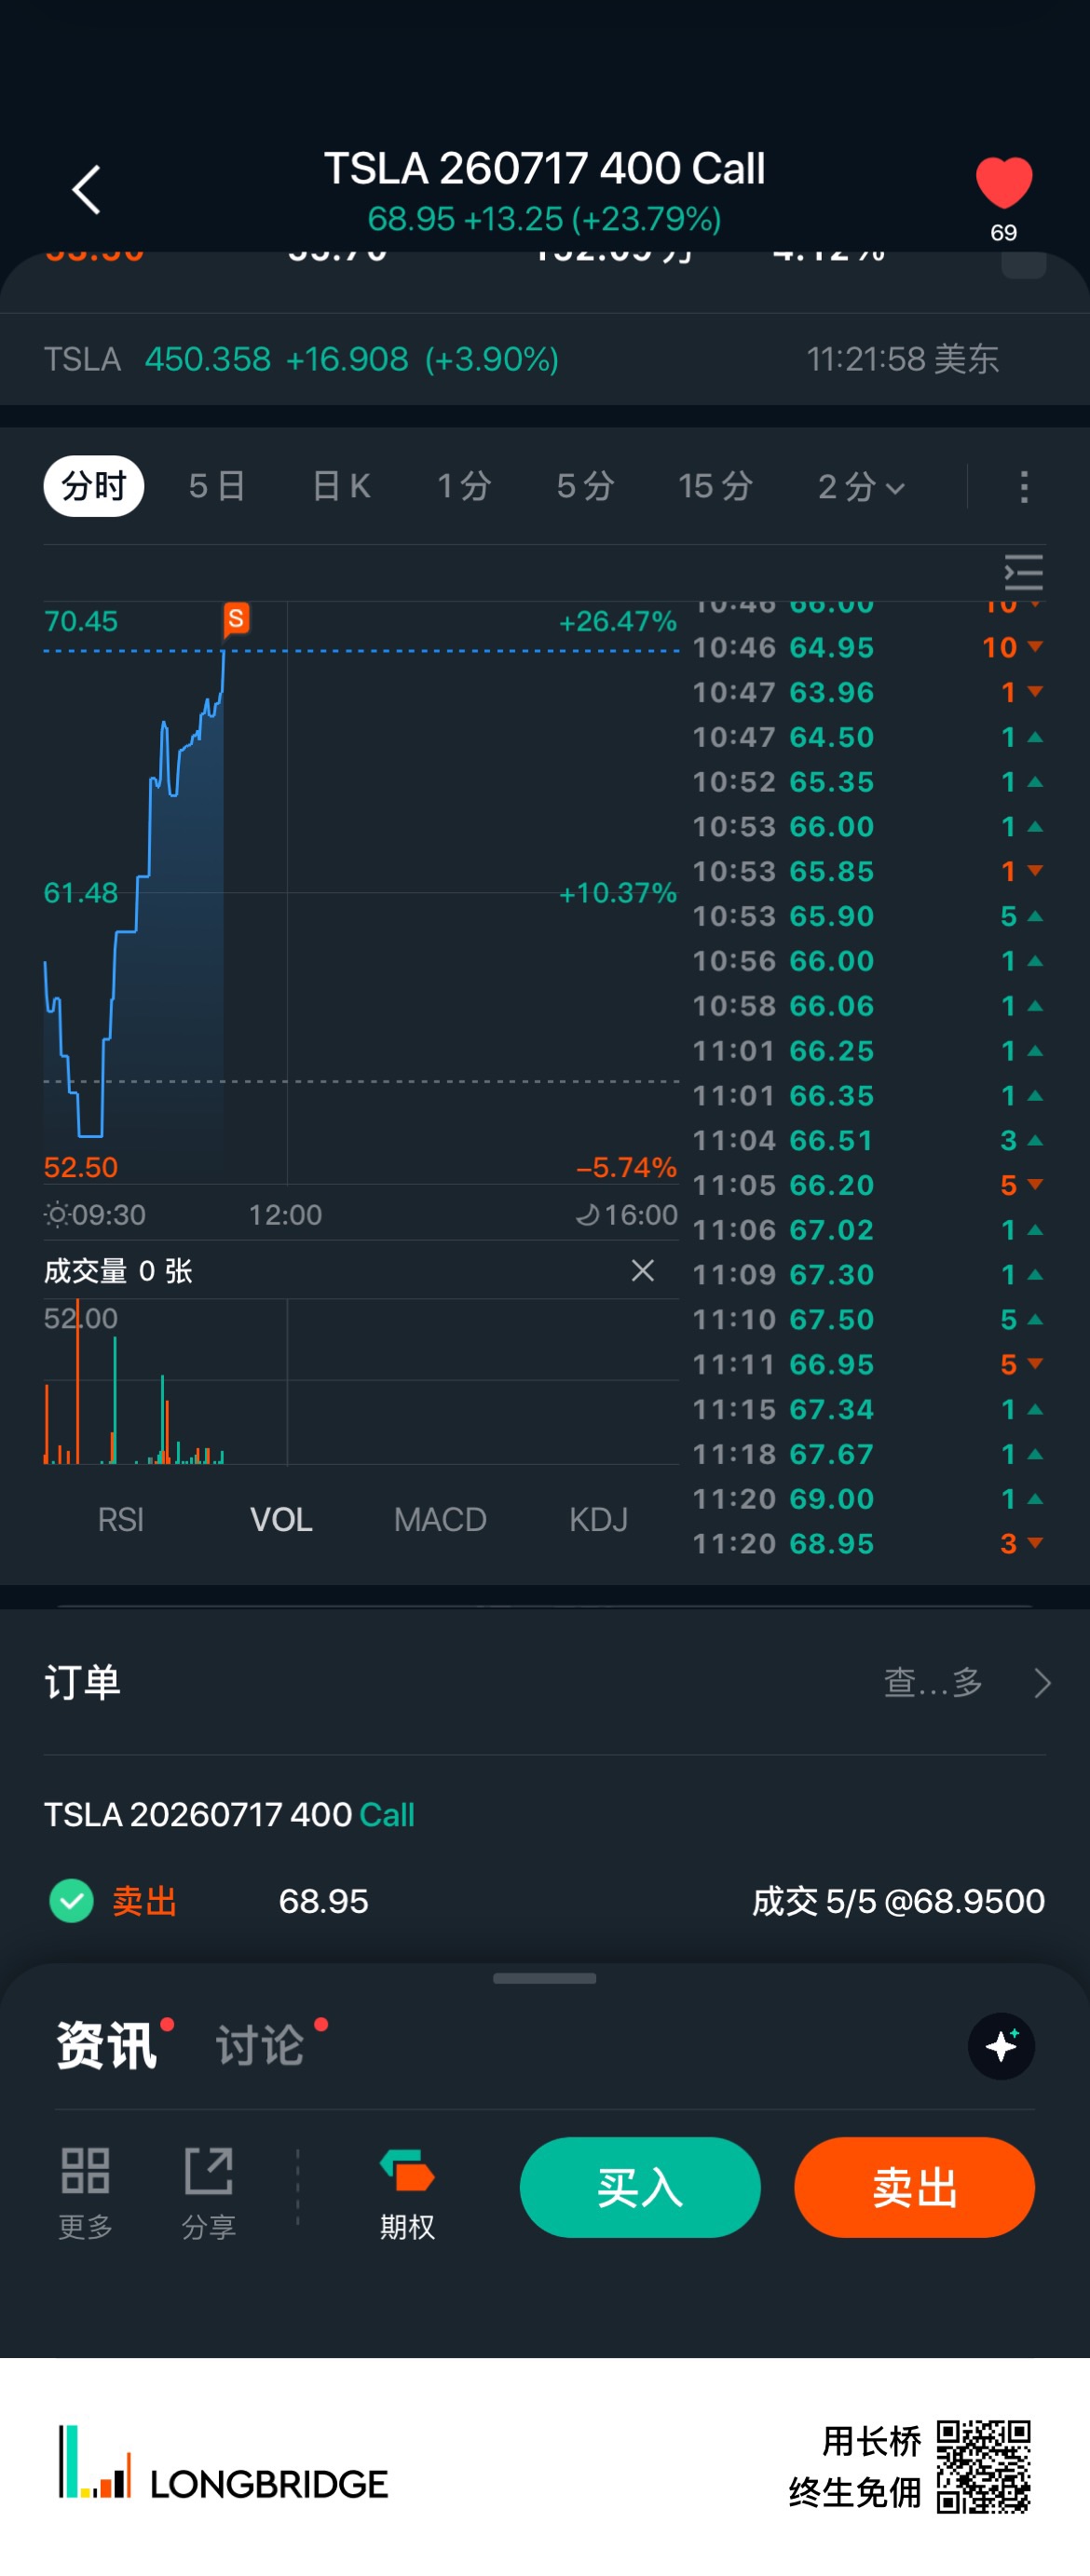The width and height of the screenshot is (1090, 2576).
Task: Open the filled 卖出 68.95 order row
Action: coord(545,1901)
